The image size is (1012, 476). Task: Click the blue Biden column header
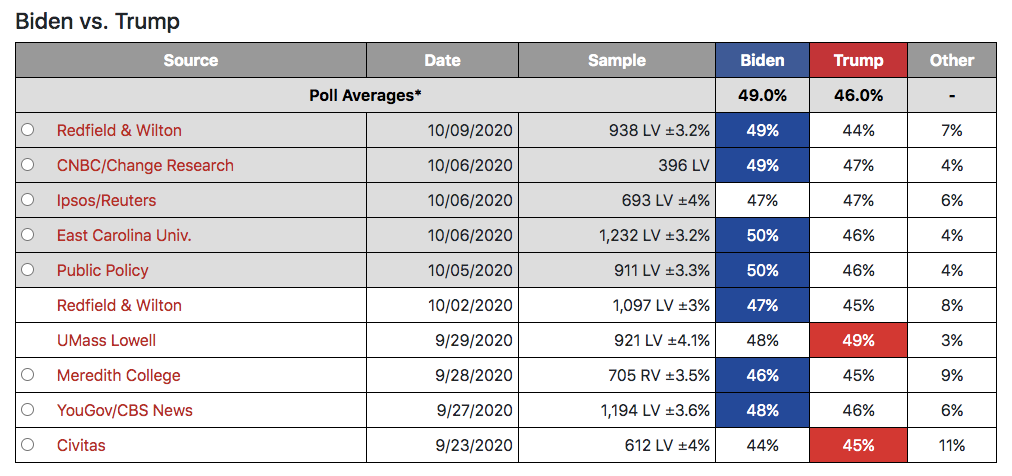762,60
